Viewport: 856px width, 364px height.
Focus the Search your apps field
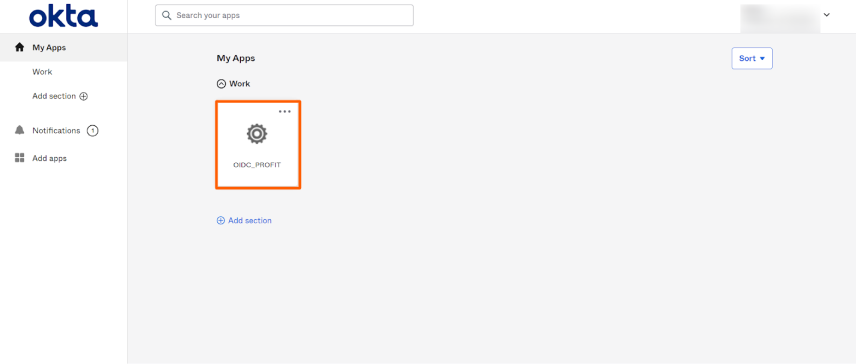(x=284, y=15)
